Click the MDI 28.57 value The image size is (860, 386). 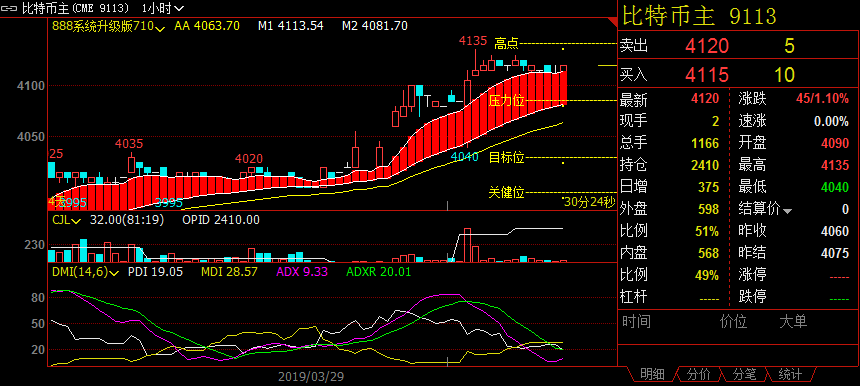pyautogui.click(x=229, y=271)
